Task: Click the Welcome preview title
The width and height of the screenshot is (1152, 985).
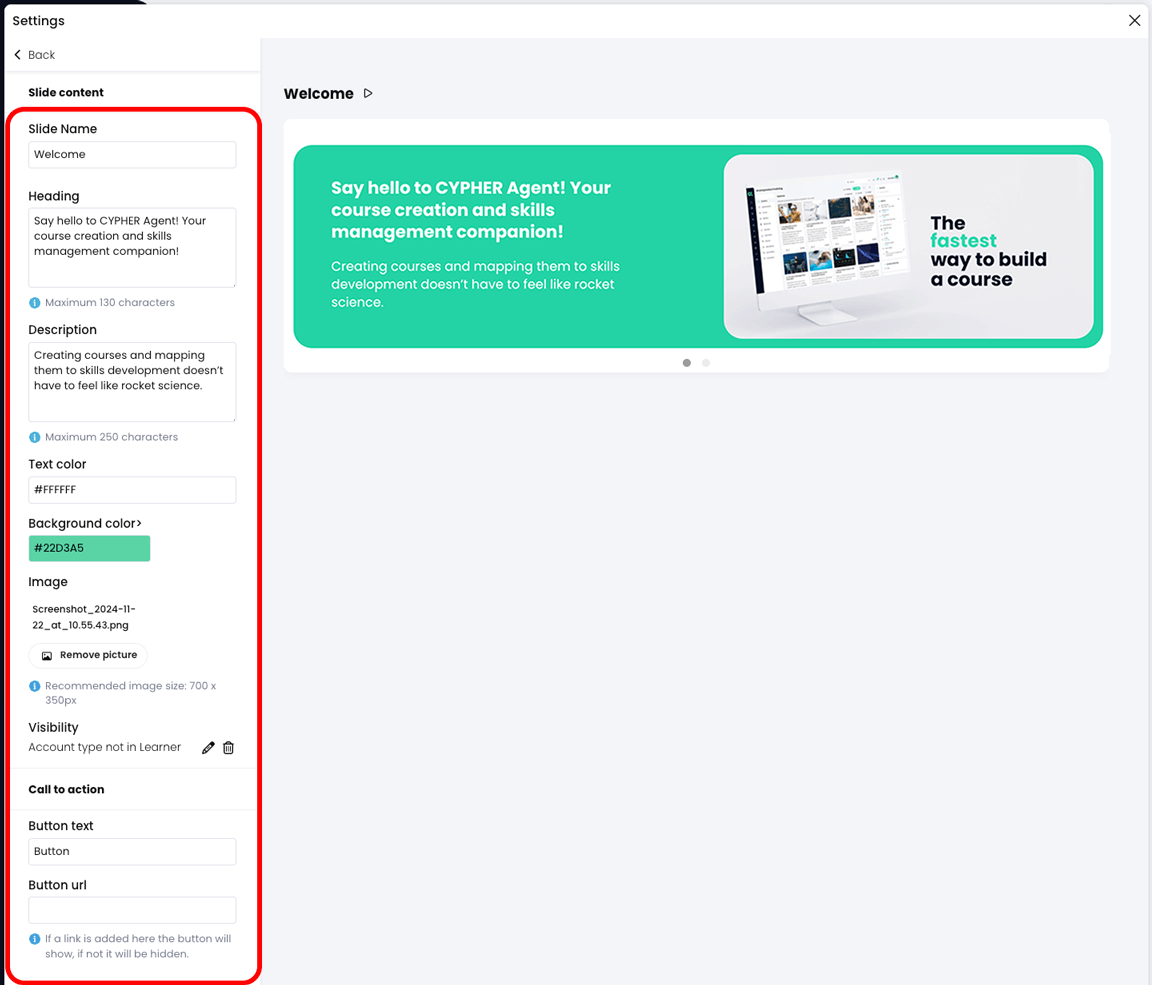Action: point(319,93)
